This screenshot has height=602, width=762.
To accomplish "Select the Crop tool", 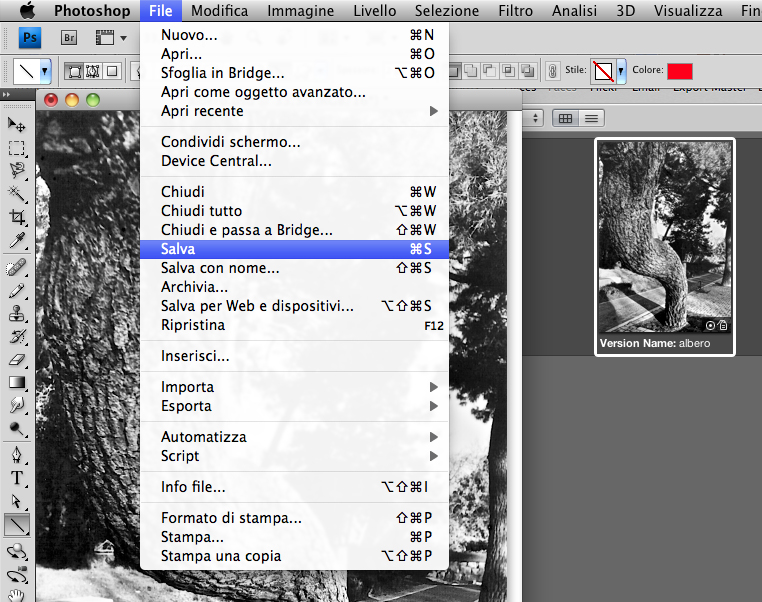I will coord(17,217).
